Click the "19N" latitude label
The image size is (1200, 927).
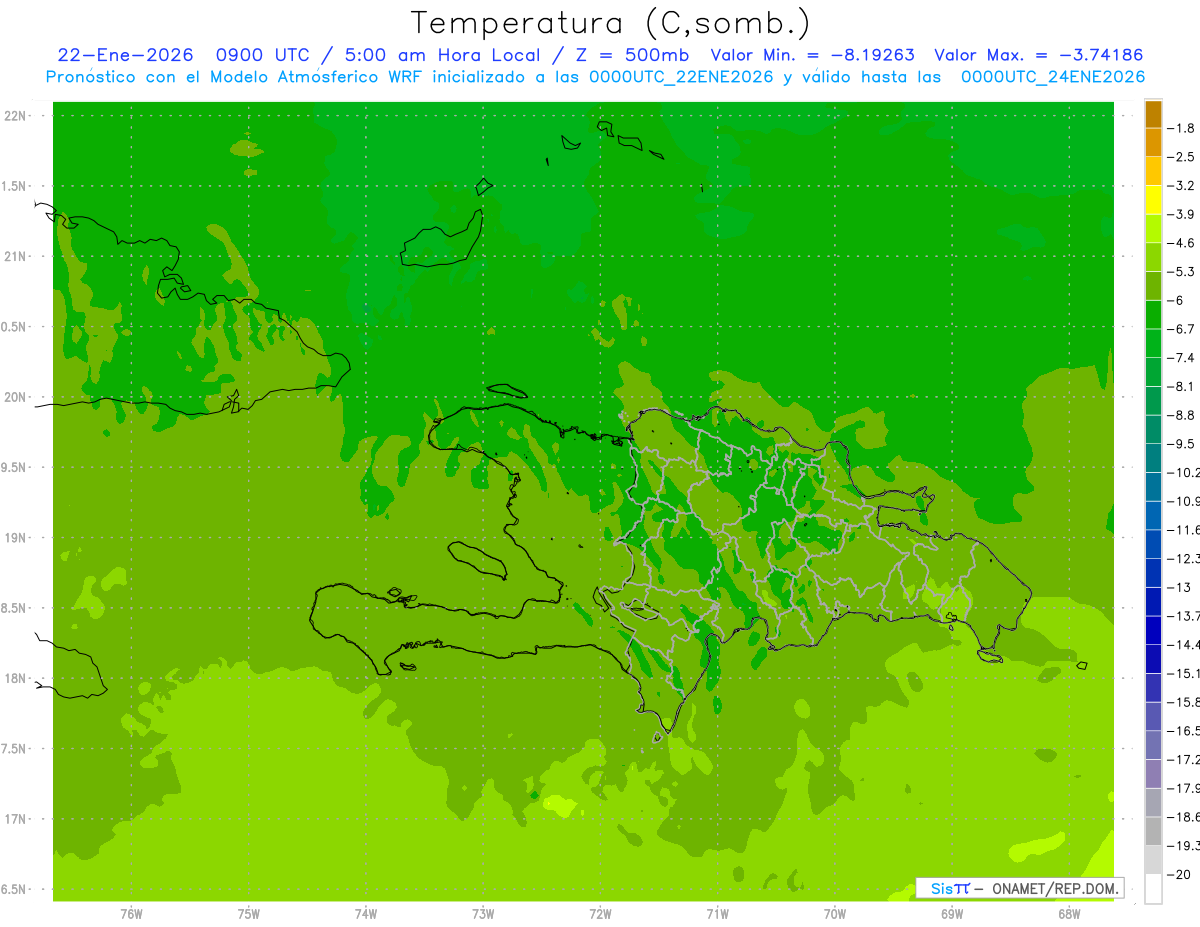pyautogui.click(x=16, y=538)
